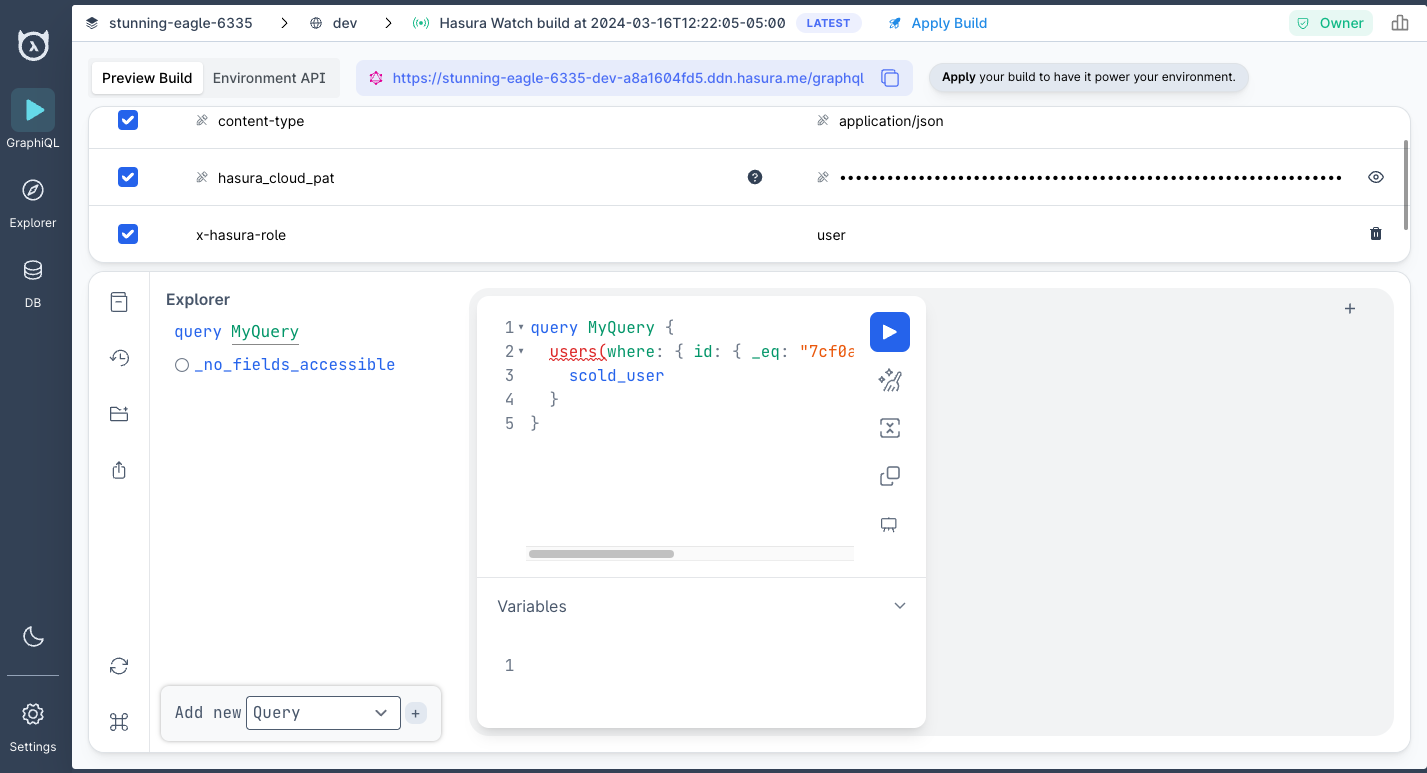Open Explorer compass icon in sidebar
The width and height of the screenshot is (1427, 773).
[33, 191]
